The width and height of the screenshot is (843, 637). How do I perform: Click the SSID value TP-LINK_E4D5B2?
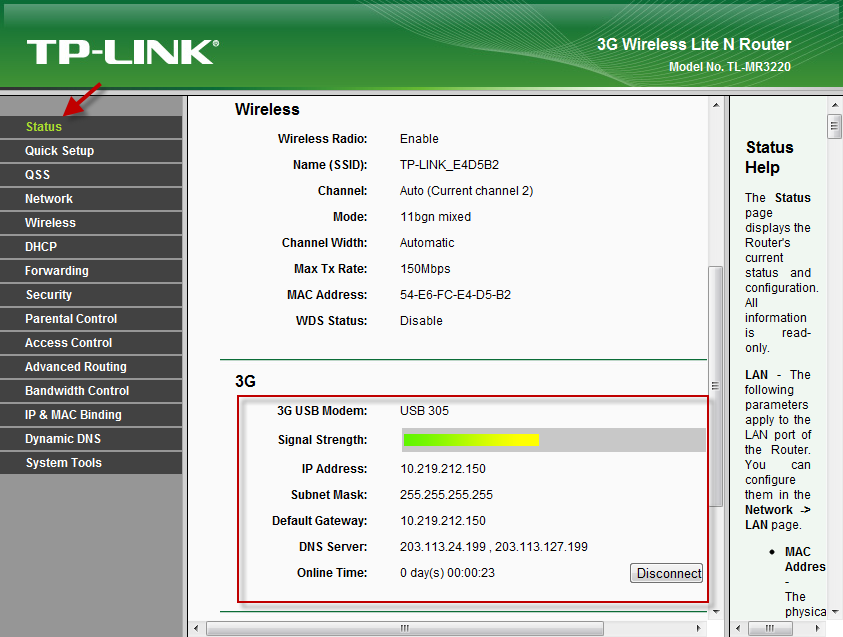(x=449, y=165)
